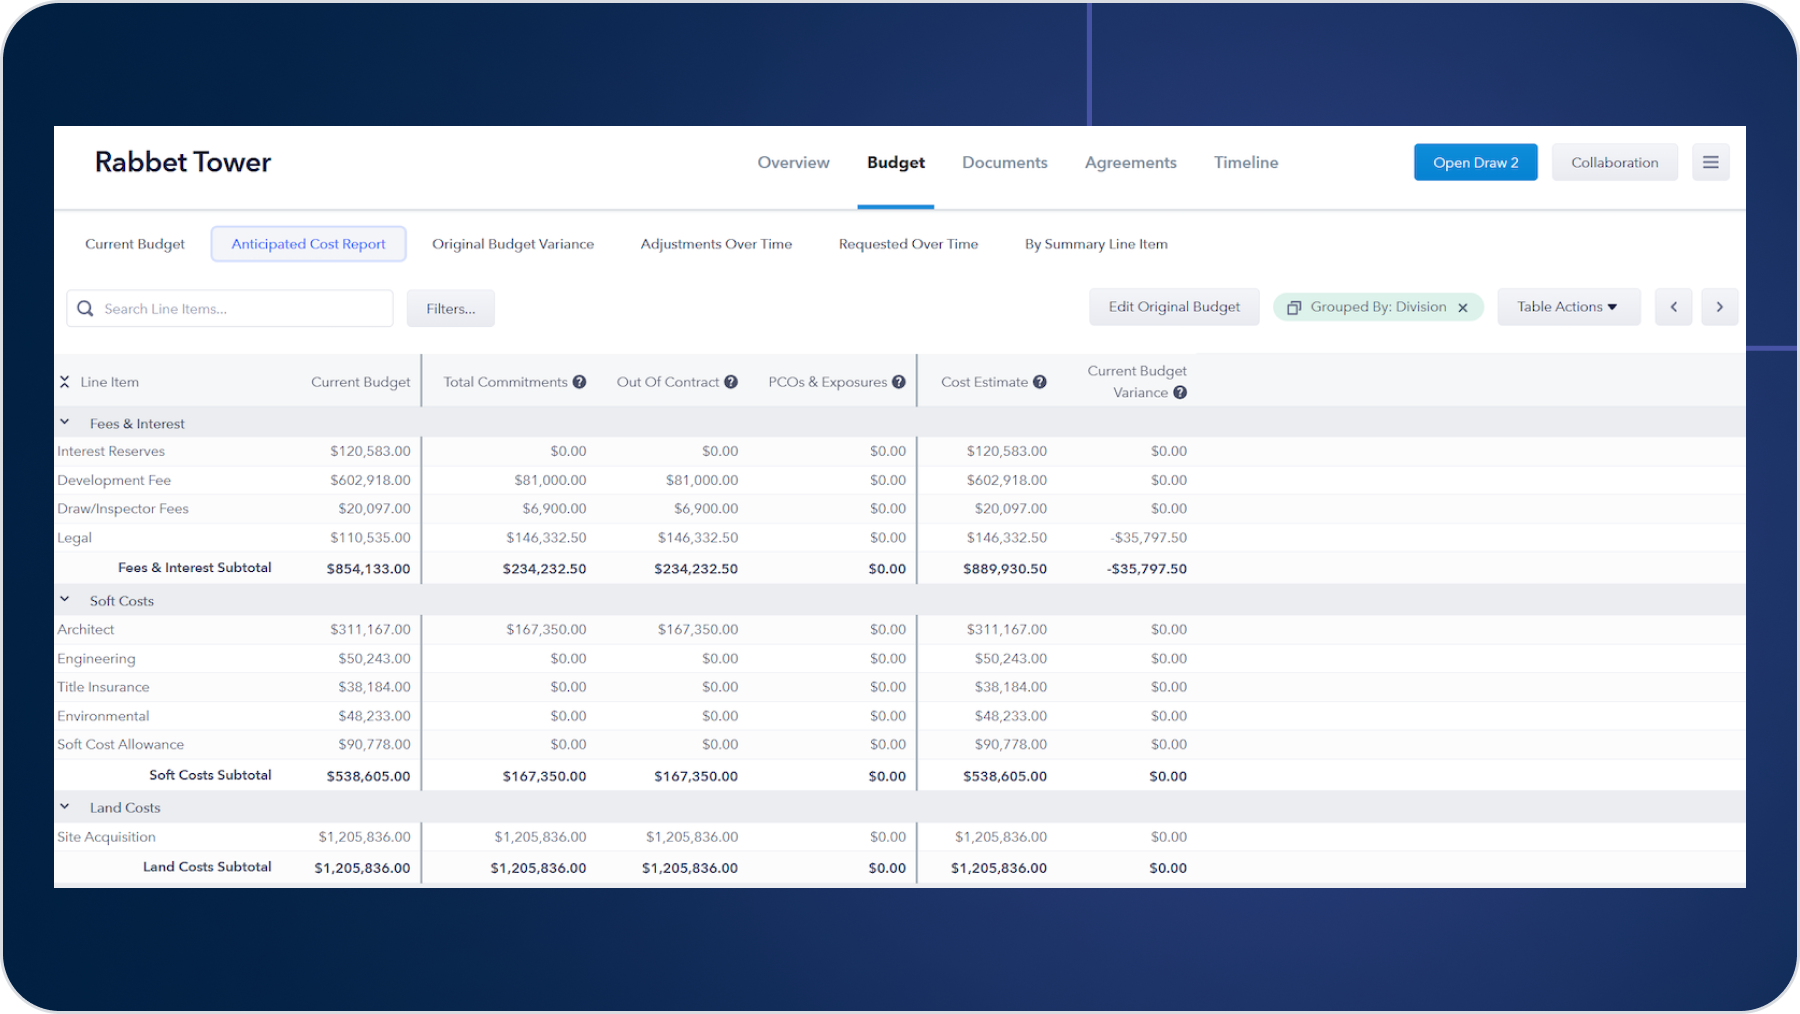Click the Site Acquisition line item
1800x1014 pixels.
click(106, 837)
